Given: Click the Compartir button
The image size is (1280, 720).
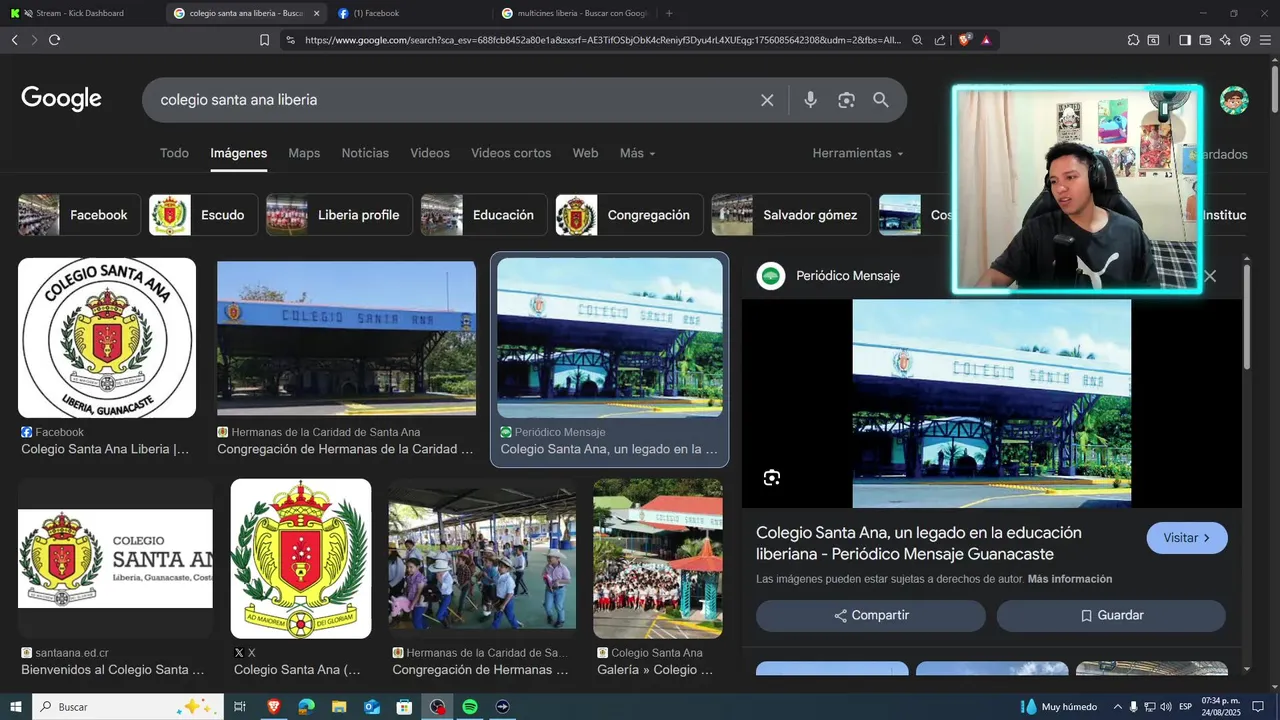Looking at the screenshot, I should pos(871,616).
